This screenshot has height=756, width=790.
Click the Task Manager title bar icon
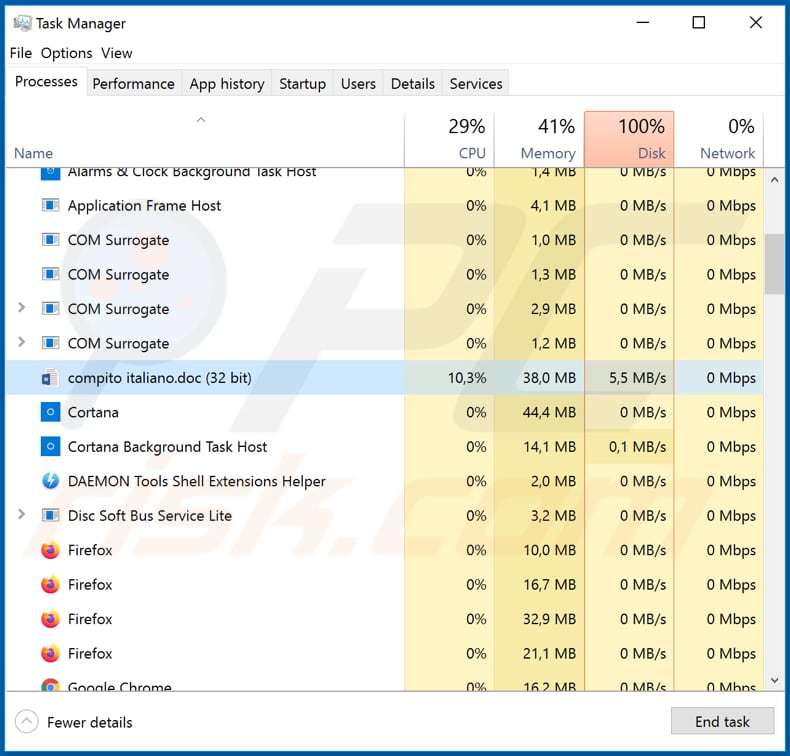[x=22, y=23]
